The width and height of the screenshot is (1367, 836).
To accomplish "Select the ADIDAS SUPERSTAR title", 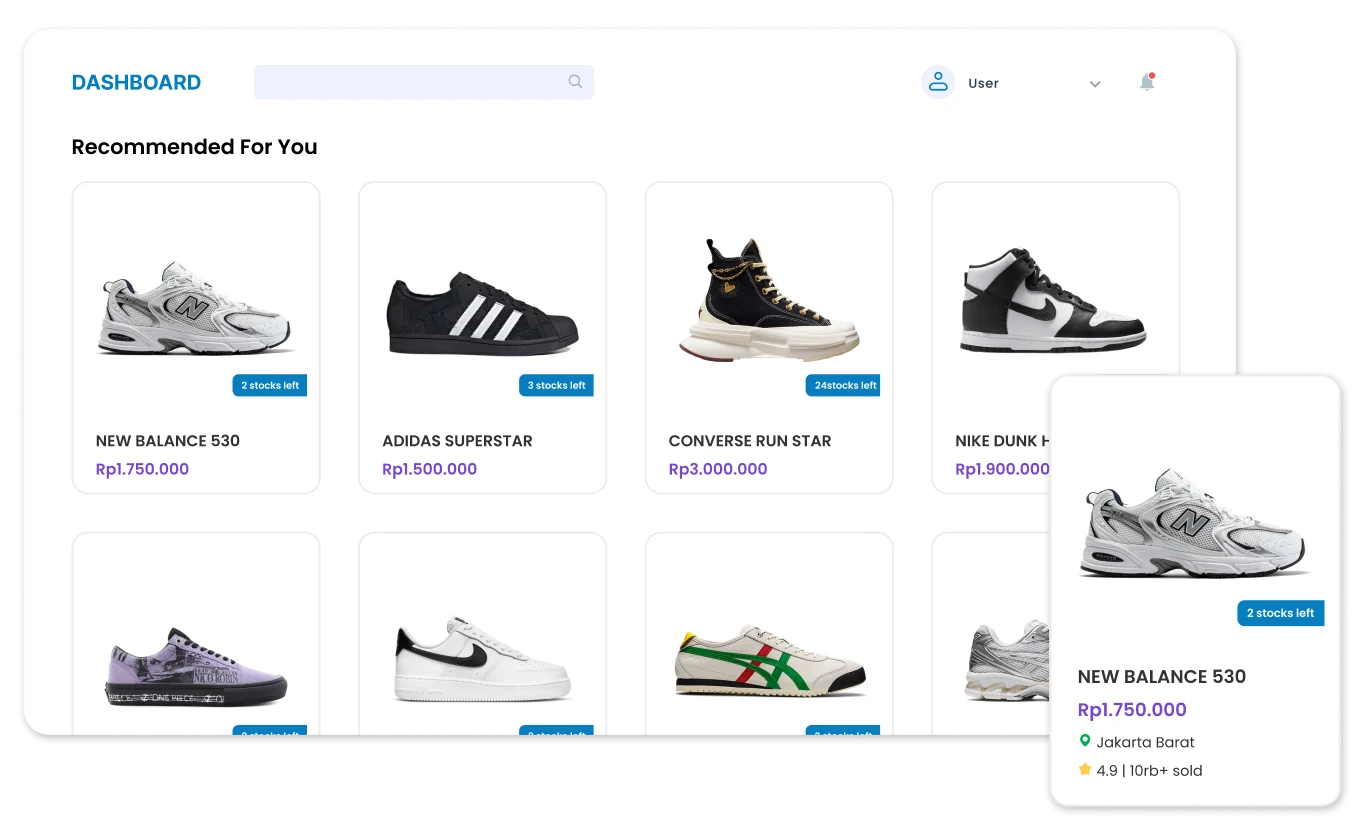I will coord(457,441).
